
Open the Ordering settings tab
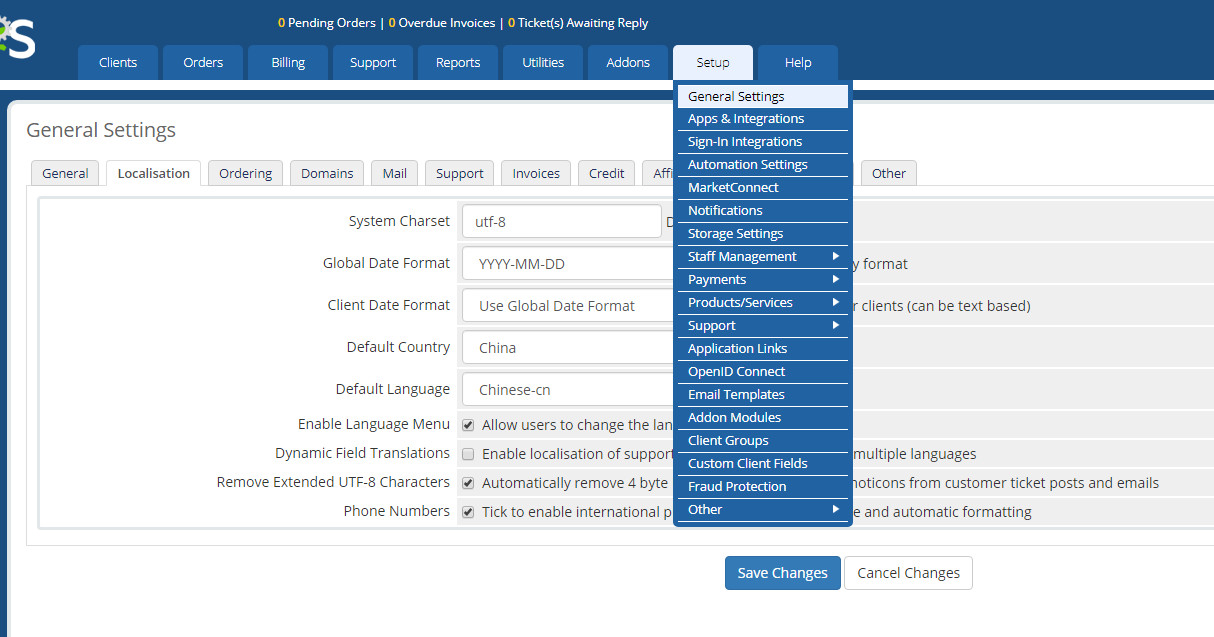tap(245, 173)
